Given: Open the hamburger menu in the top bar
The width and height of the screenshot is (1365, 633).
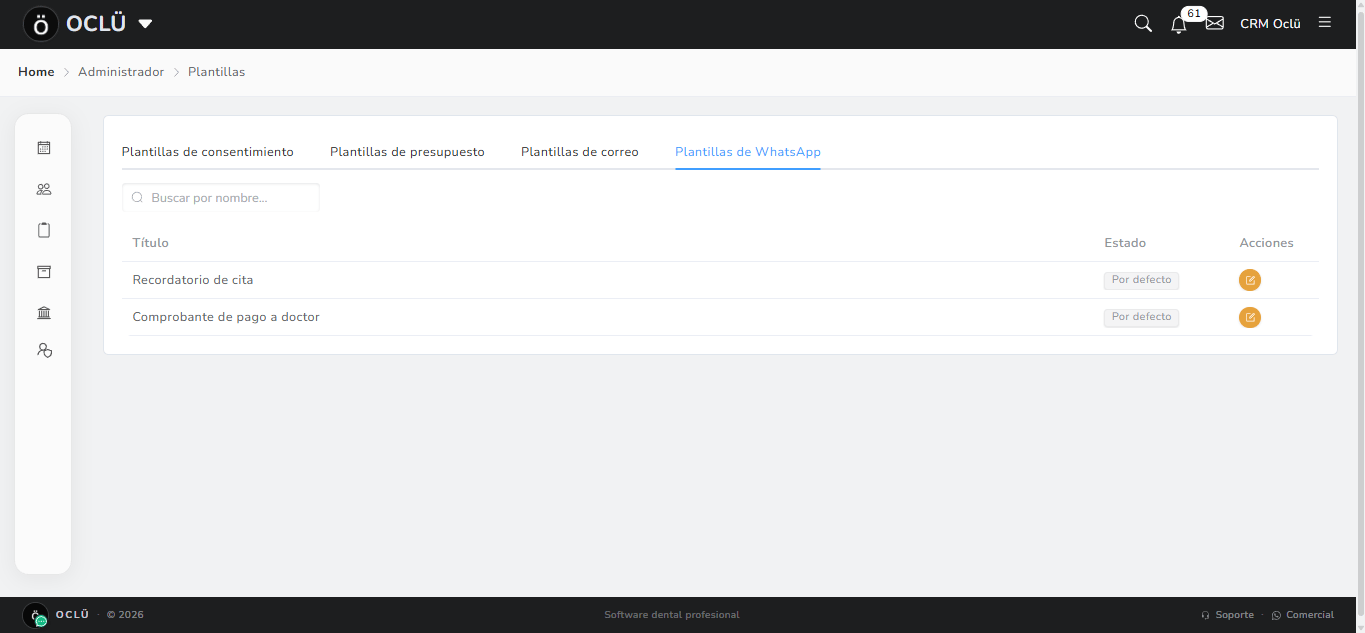Looking at the screenshot, I should tap(1325, 22).
